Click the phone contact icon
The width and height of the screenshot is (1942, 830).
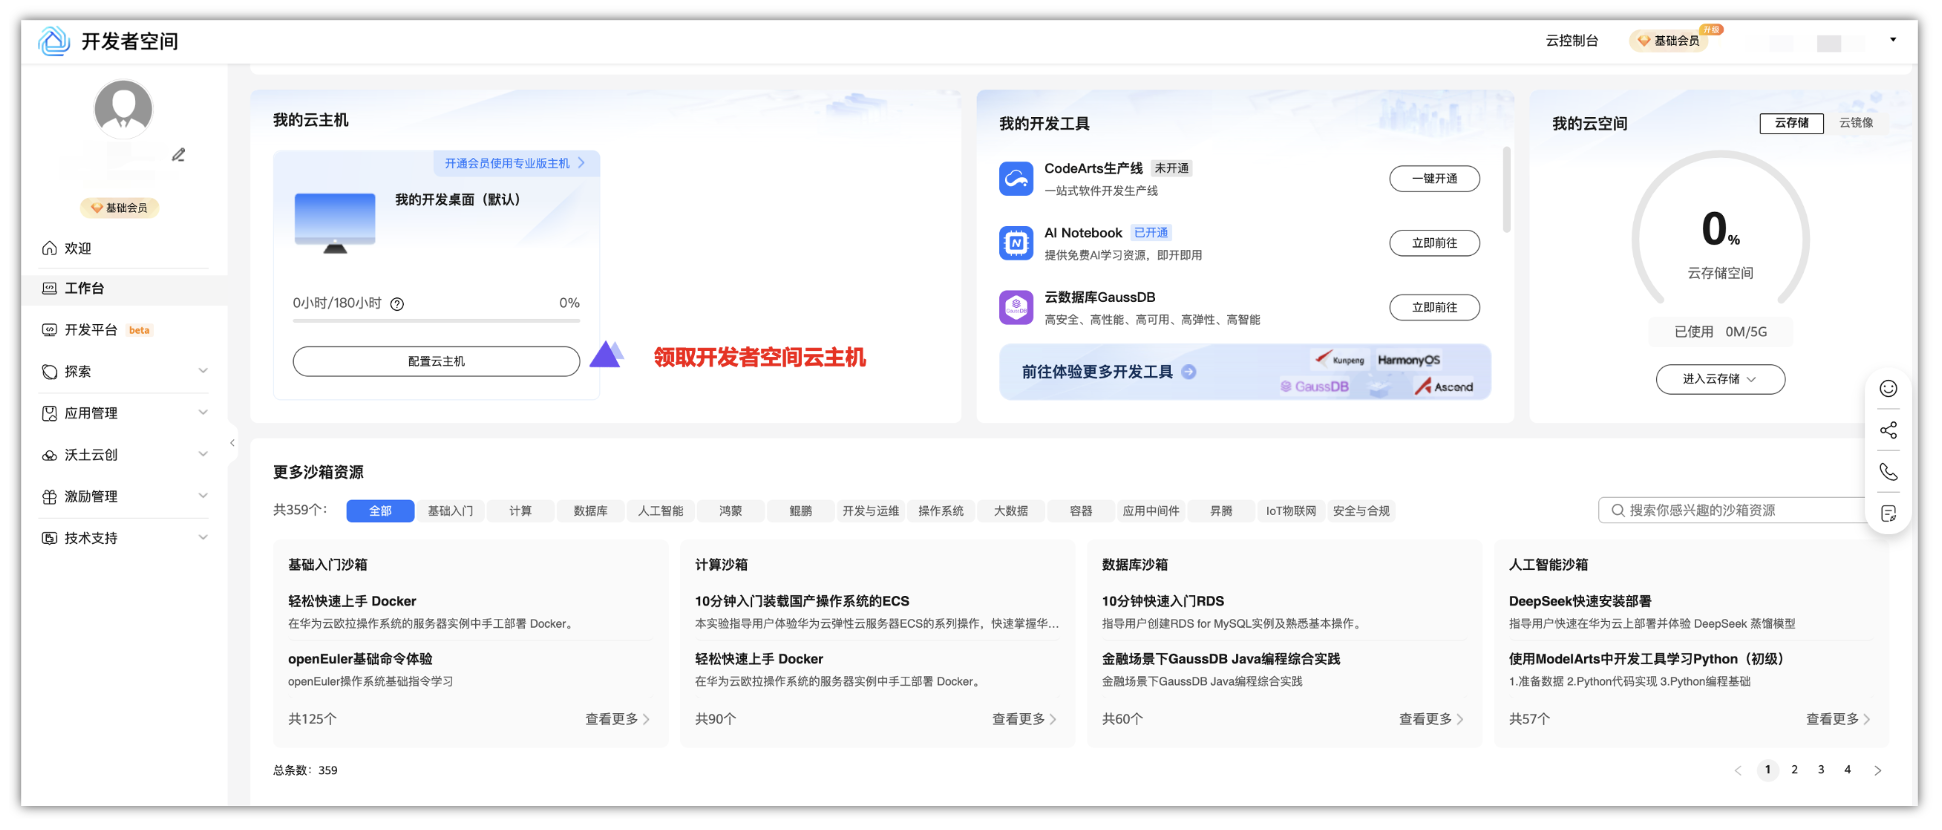(x=1888, y=472)
